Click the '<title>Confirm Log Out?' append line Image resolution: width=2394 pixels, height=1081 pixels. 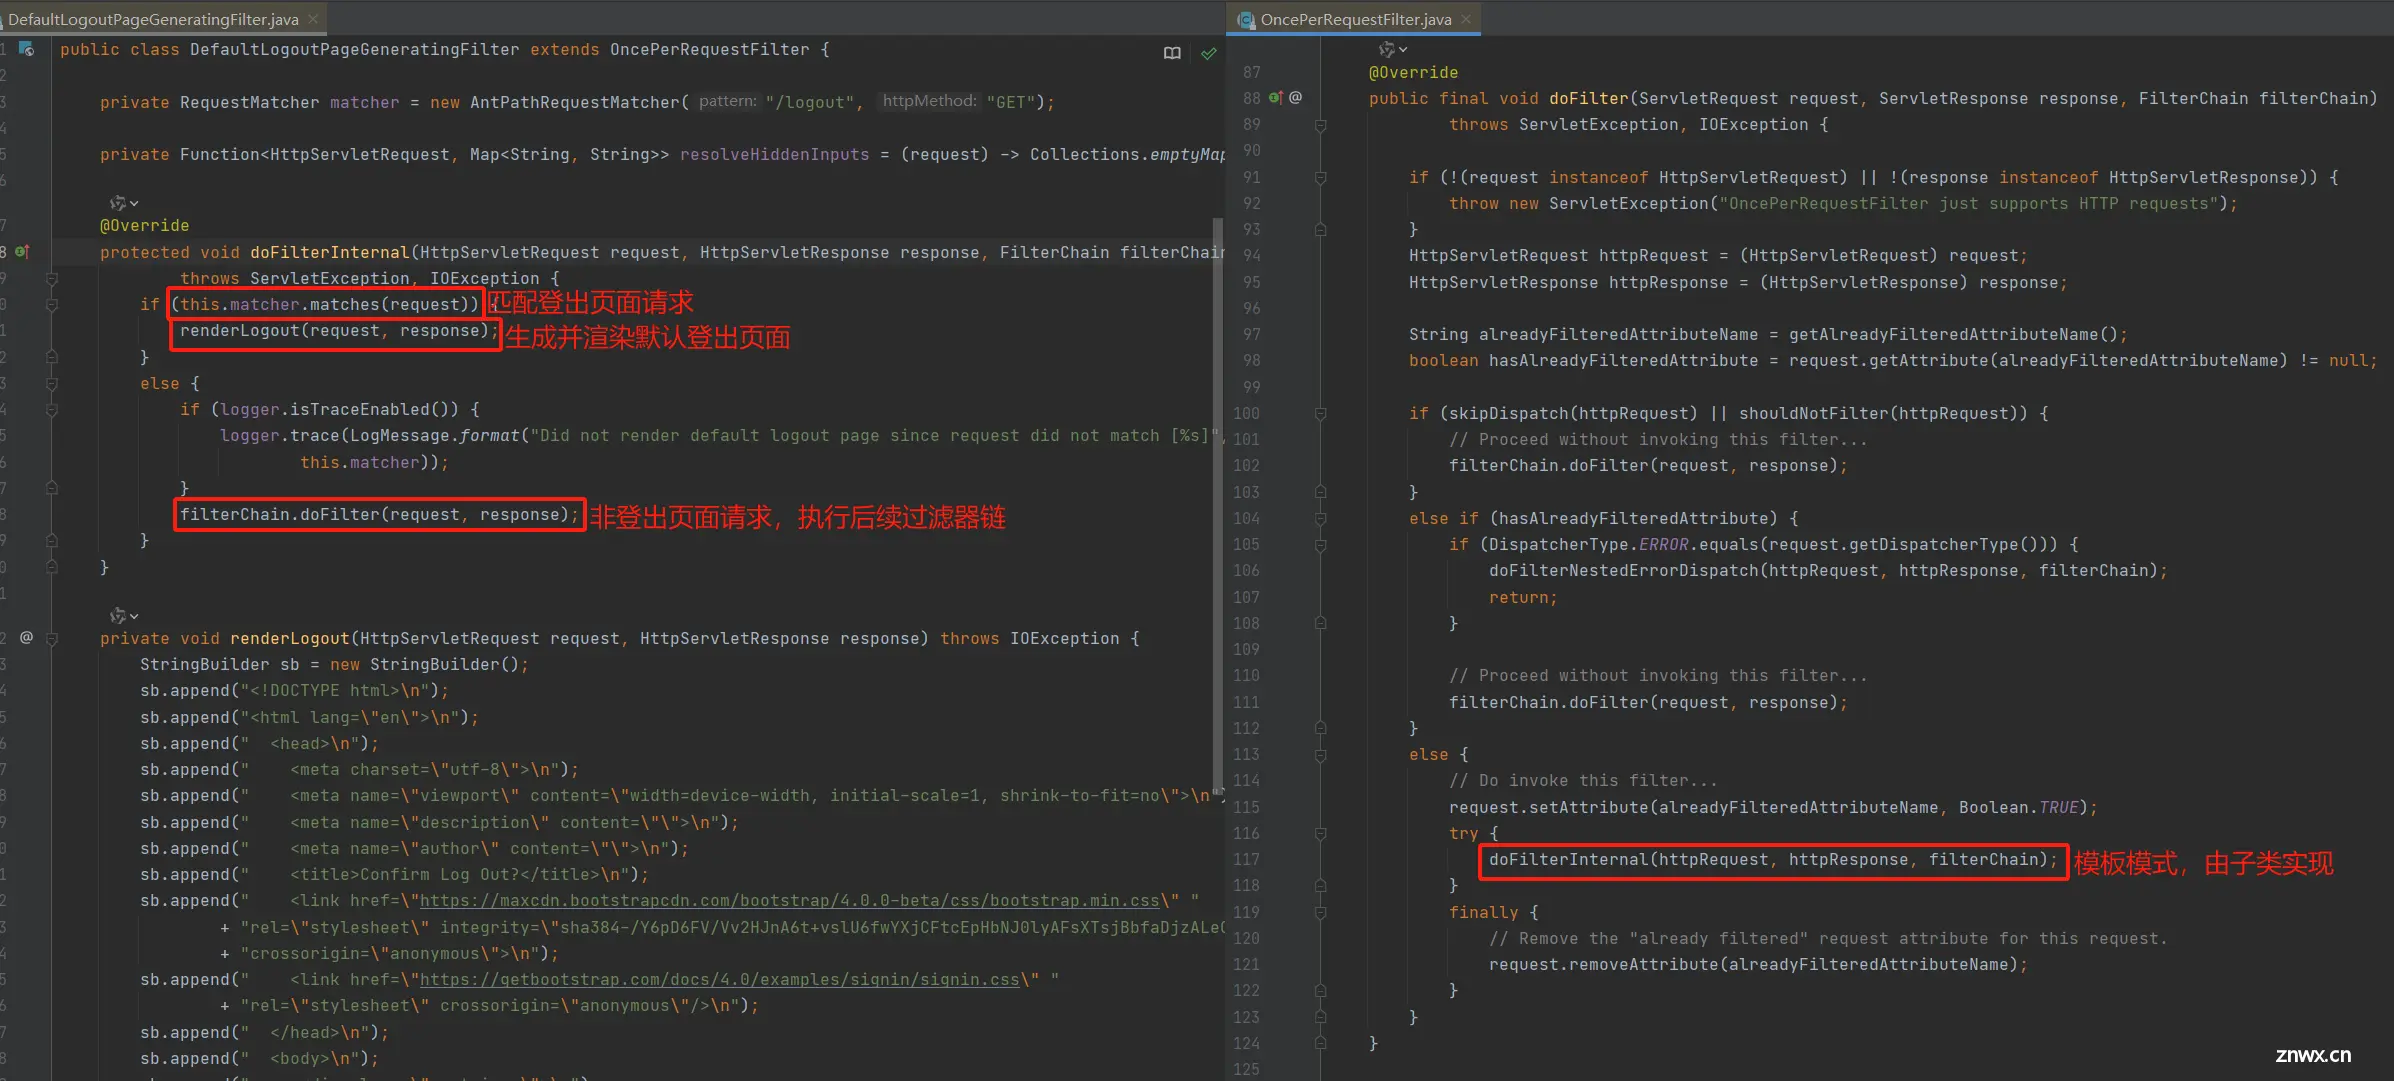tap(394, 875)
